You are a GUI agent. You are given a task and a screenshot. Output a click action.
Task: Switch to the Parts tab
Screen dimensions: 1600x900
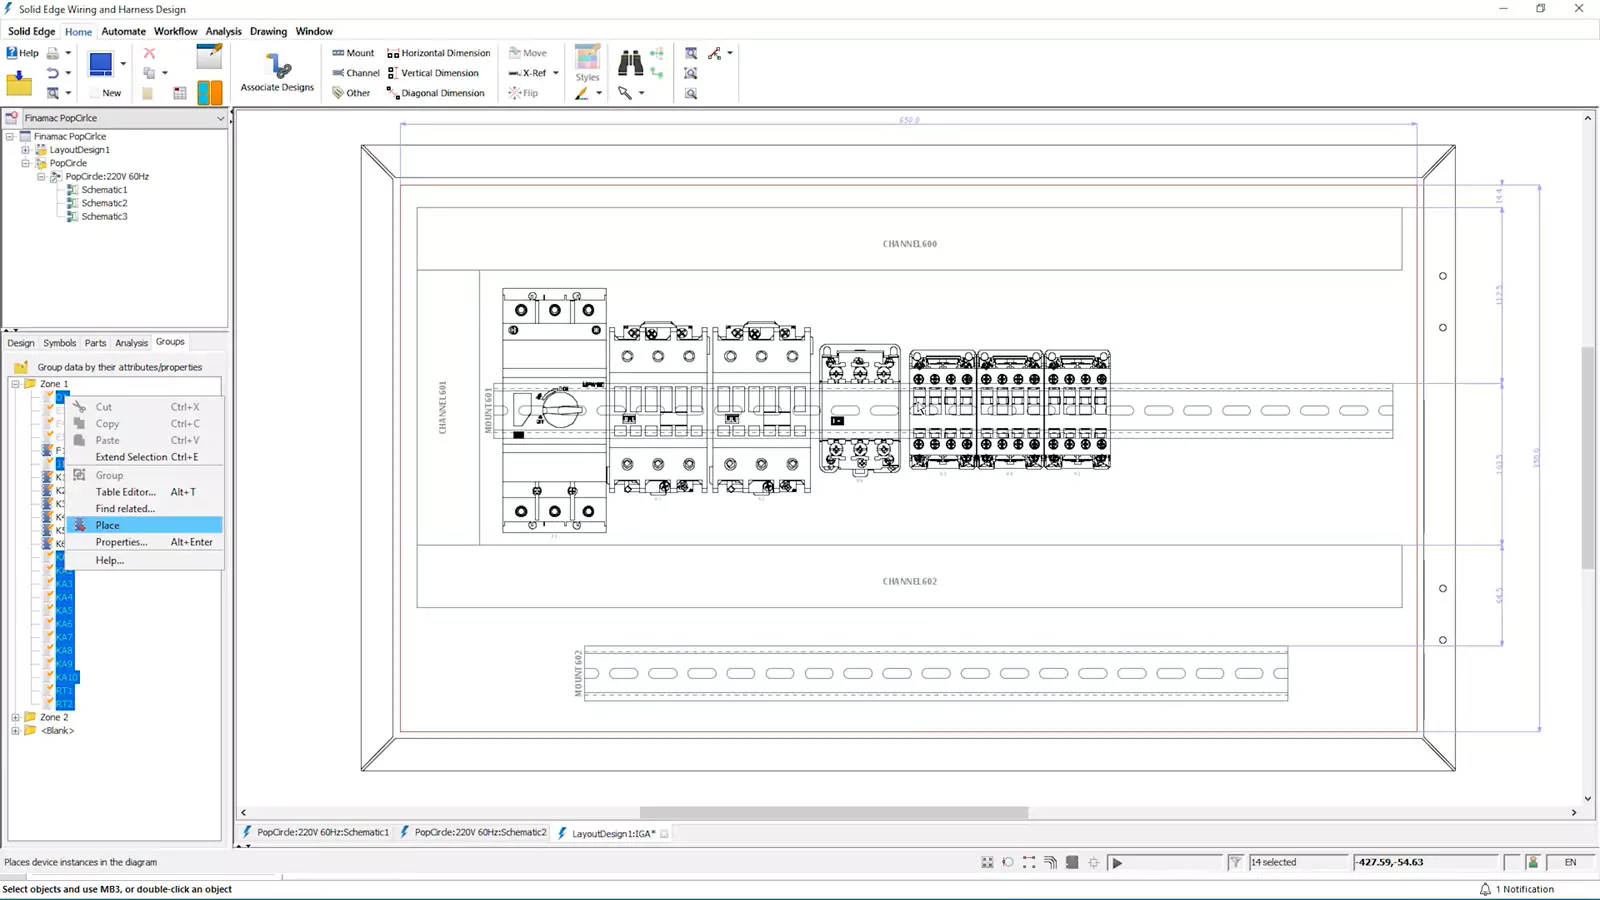(95, 343)
